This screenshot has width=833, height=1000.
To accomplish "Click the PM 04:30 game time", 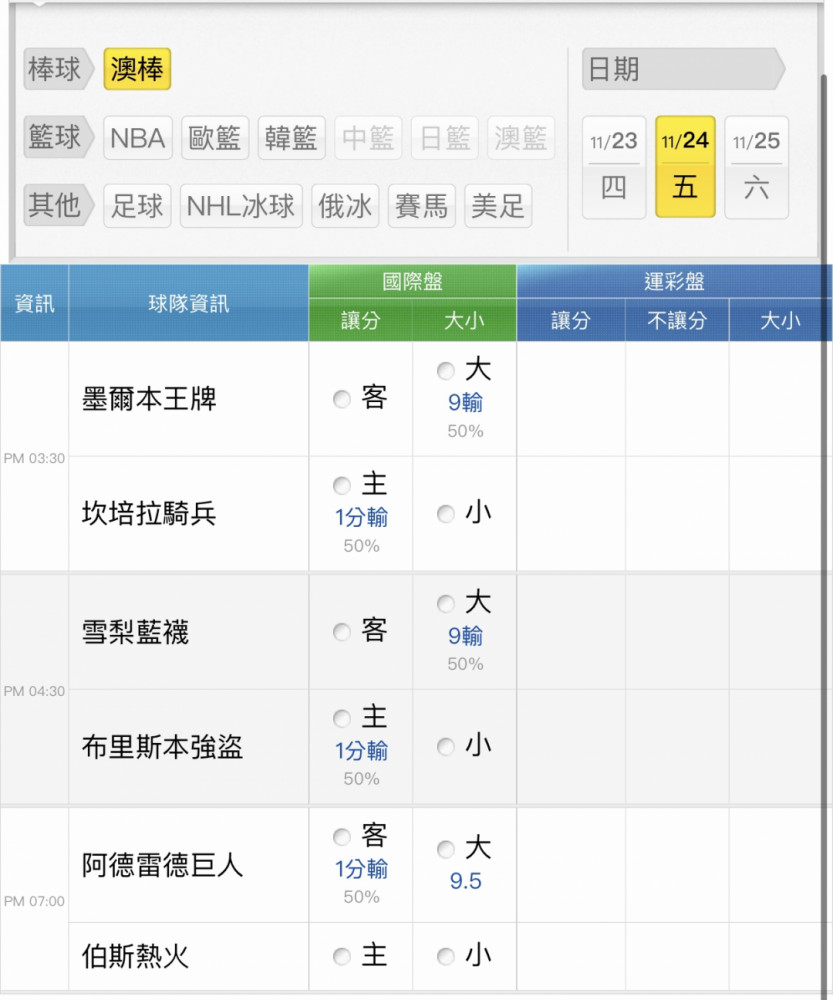I will (x=34, y=691).
